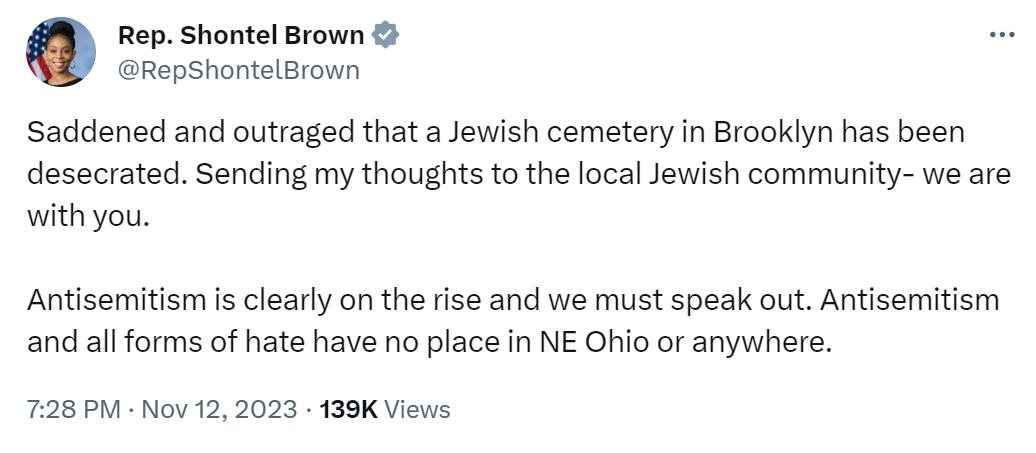This screenshot has width=1036, height=453.
Task: Click the 139K view count number
Action: click(347, 409)
